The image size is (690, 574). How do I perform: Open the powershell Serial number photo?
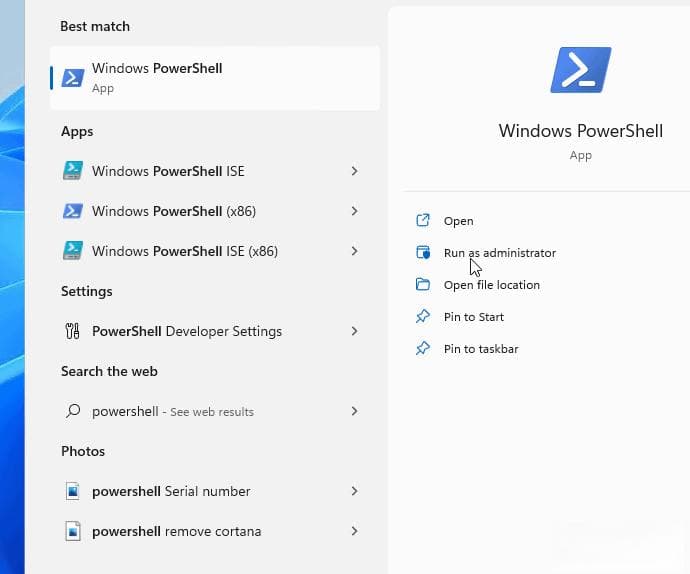(171, 491)
